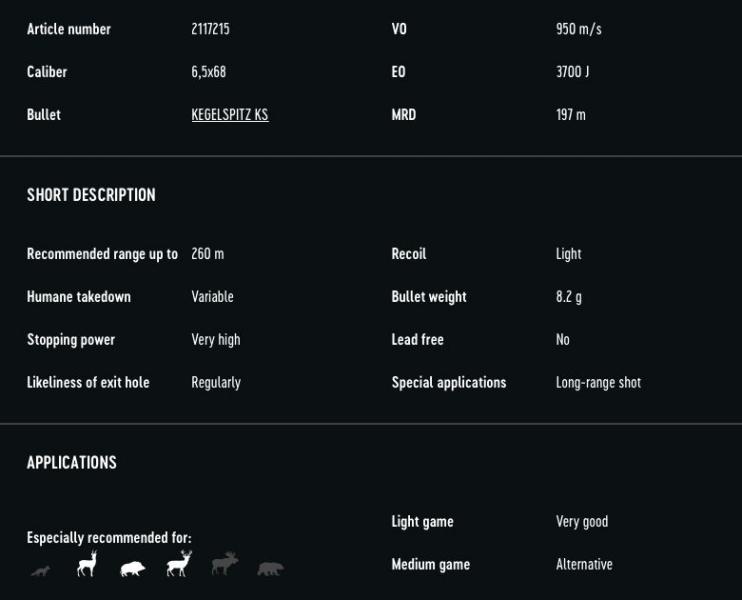Click the greyed-out bear icon
This screenshot has height=600, width=742.
point(271,568)
